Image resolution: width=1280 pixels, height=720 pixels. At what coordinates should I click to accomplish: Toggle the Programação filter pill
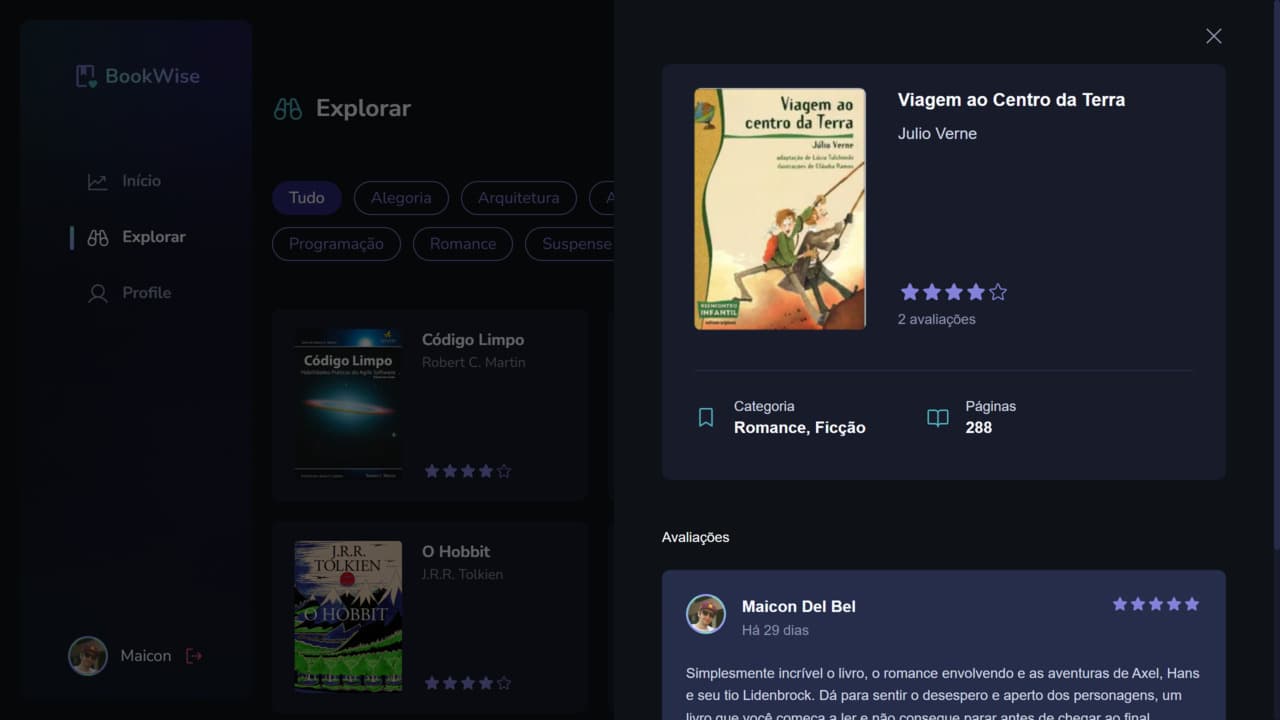336,243
